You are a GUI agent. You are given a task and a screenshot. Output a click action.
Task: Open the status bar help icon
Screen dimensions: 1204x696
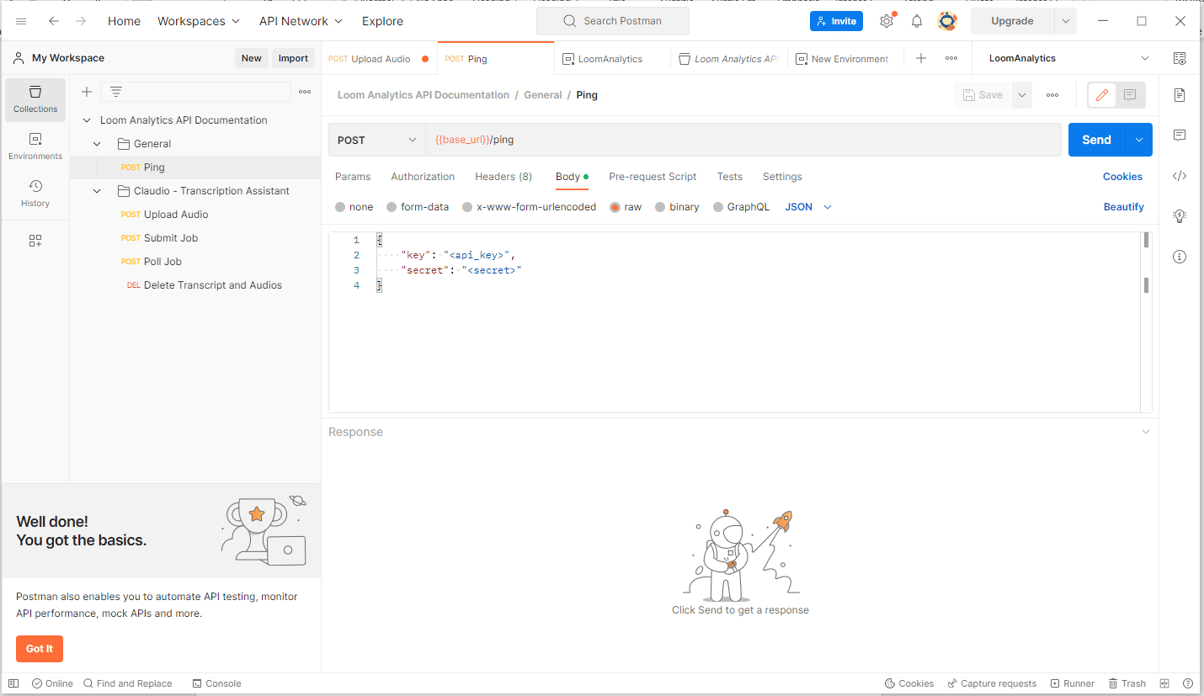tap(1188, 683)
